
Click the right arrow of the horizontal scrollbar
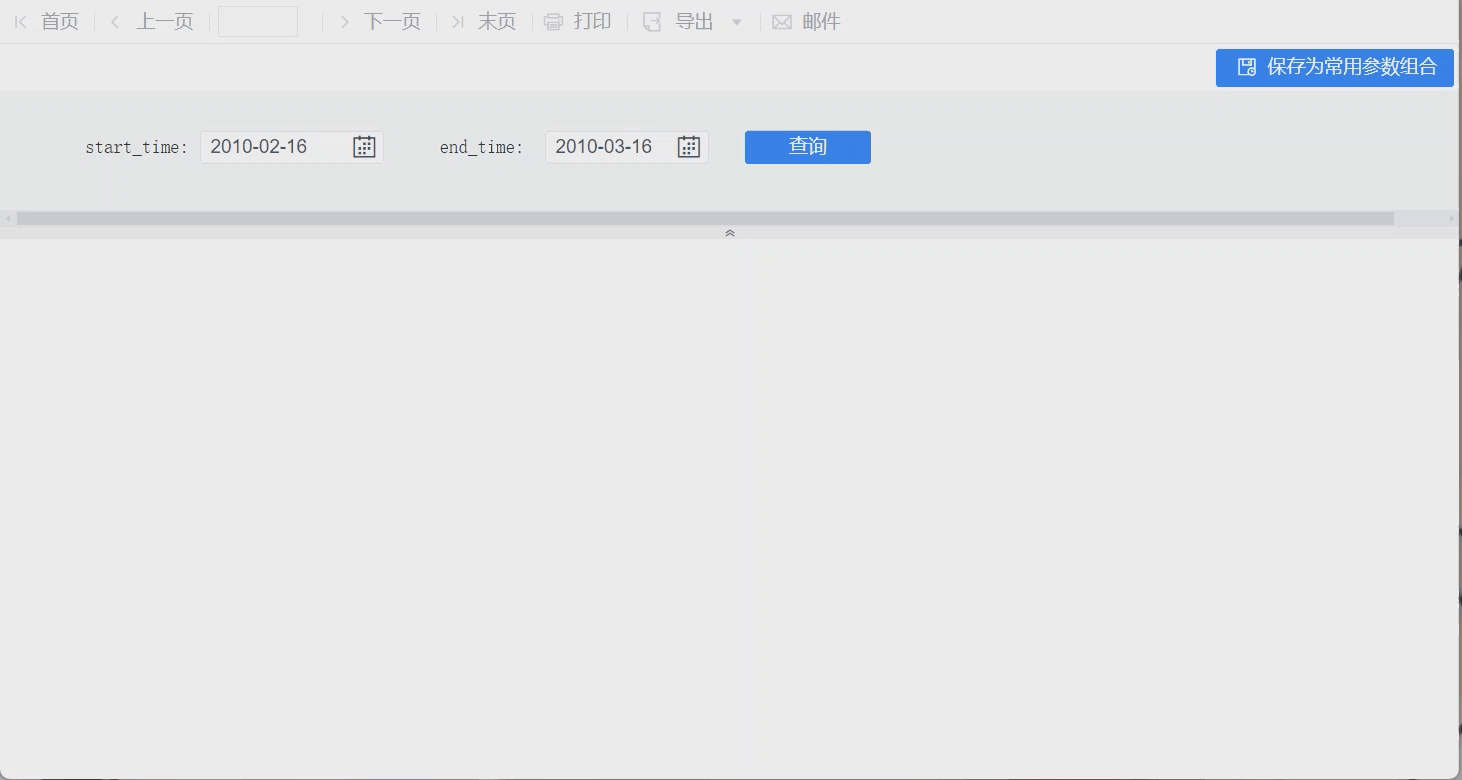1453,218
